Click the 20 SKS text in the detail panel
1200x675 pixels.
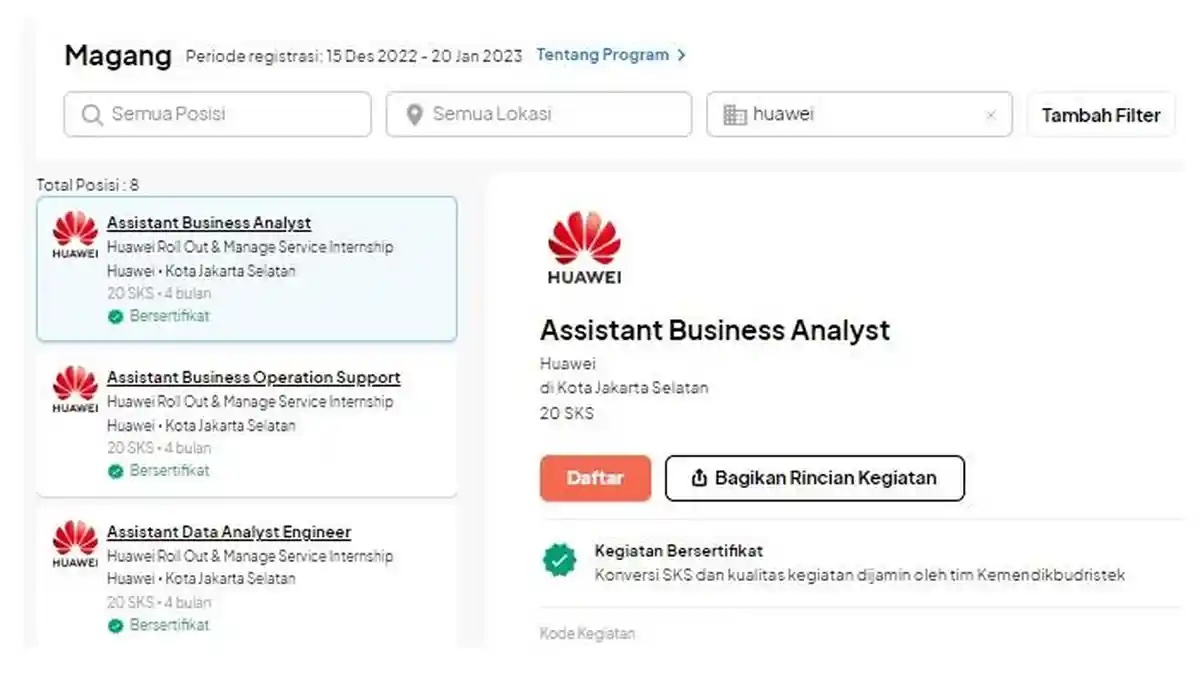tap(567, 413)
